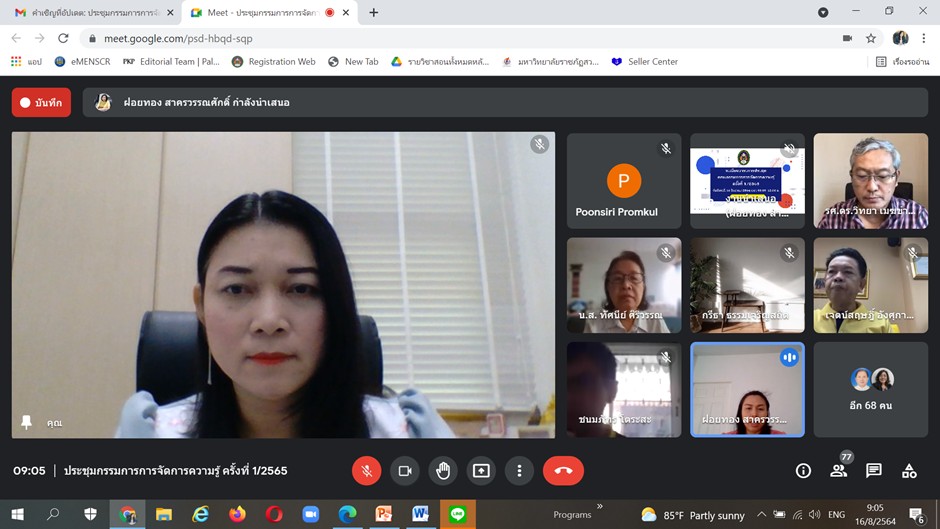Open the three-dot more options menu
This screenshot has height=529, width=940.
click(x=519, y=471)
